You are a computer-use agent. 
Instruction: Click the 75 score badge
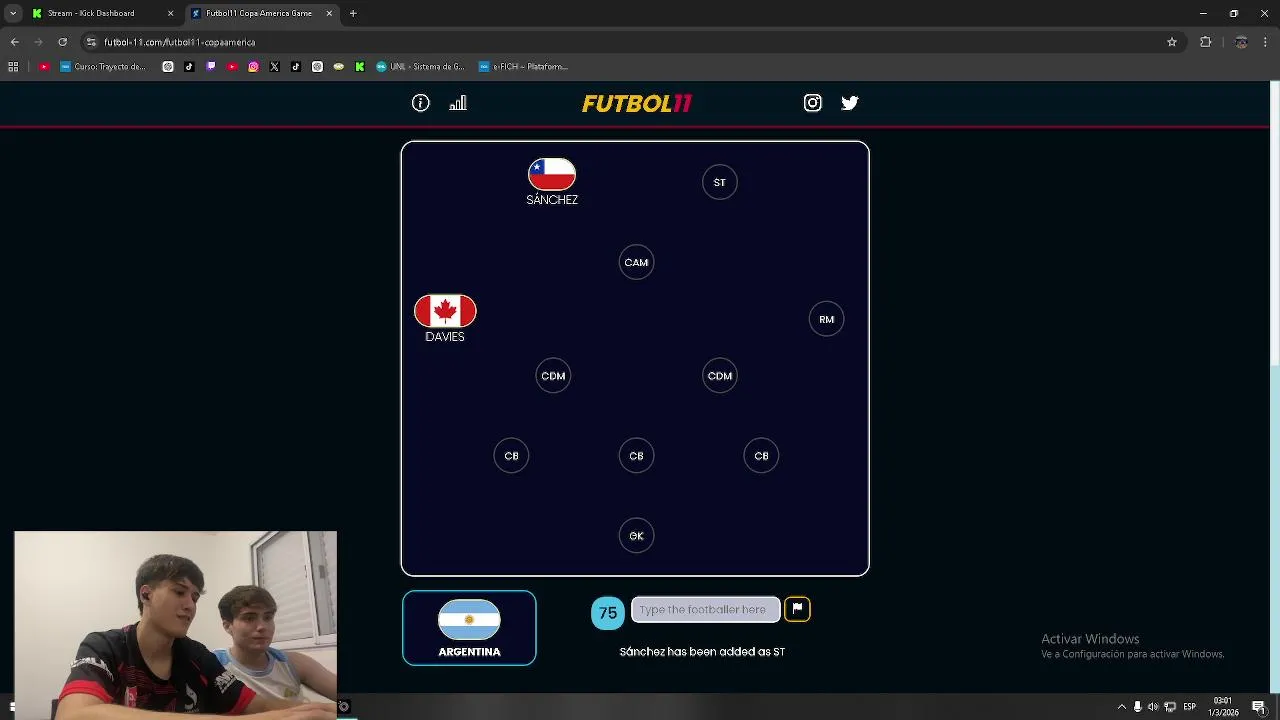[x=608, y=613]
